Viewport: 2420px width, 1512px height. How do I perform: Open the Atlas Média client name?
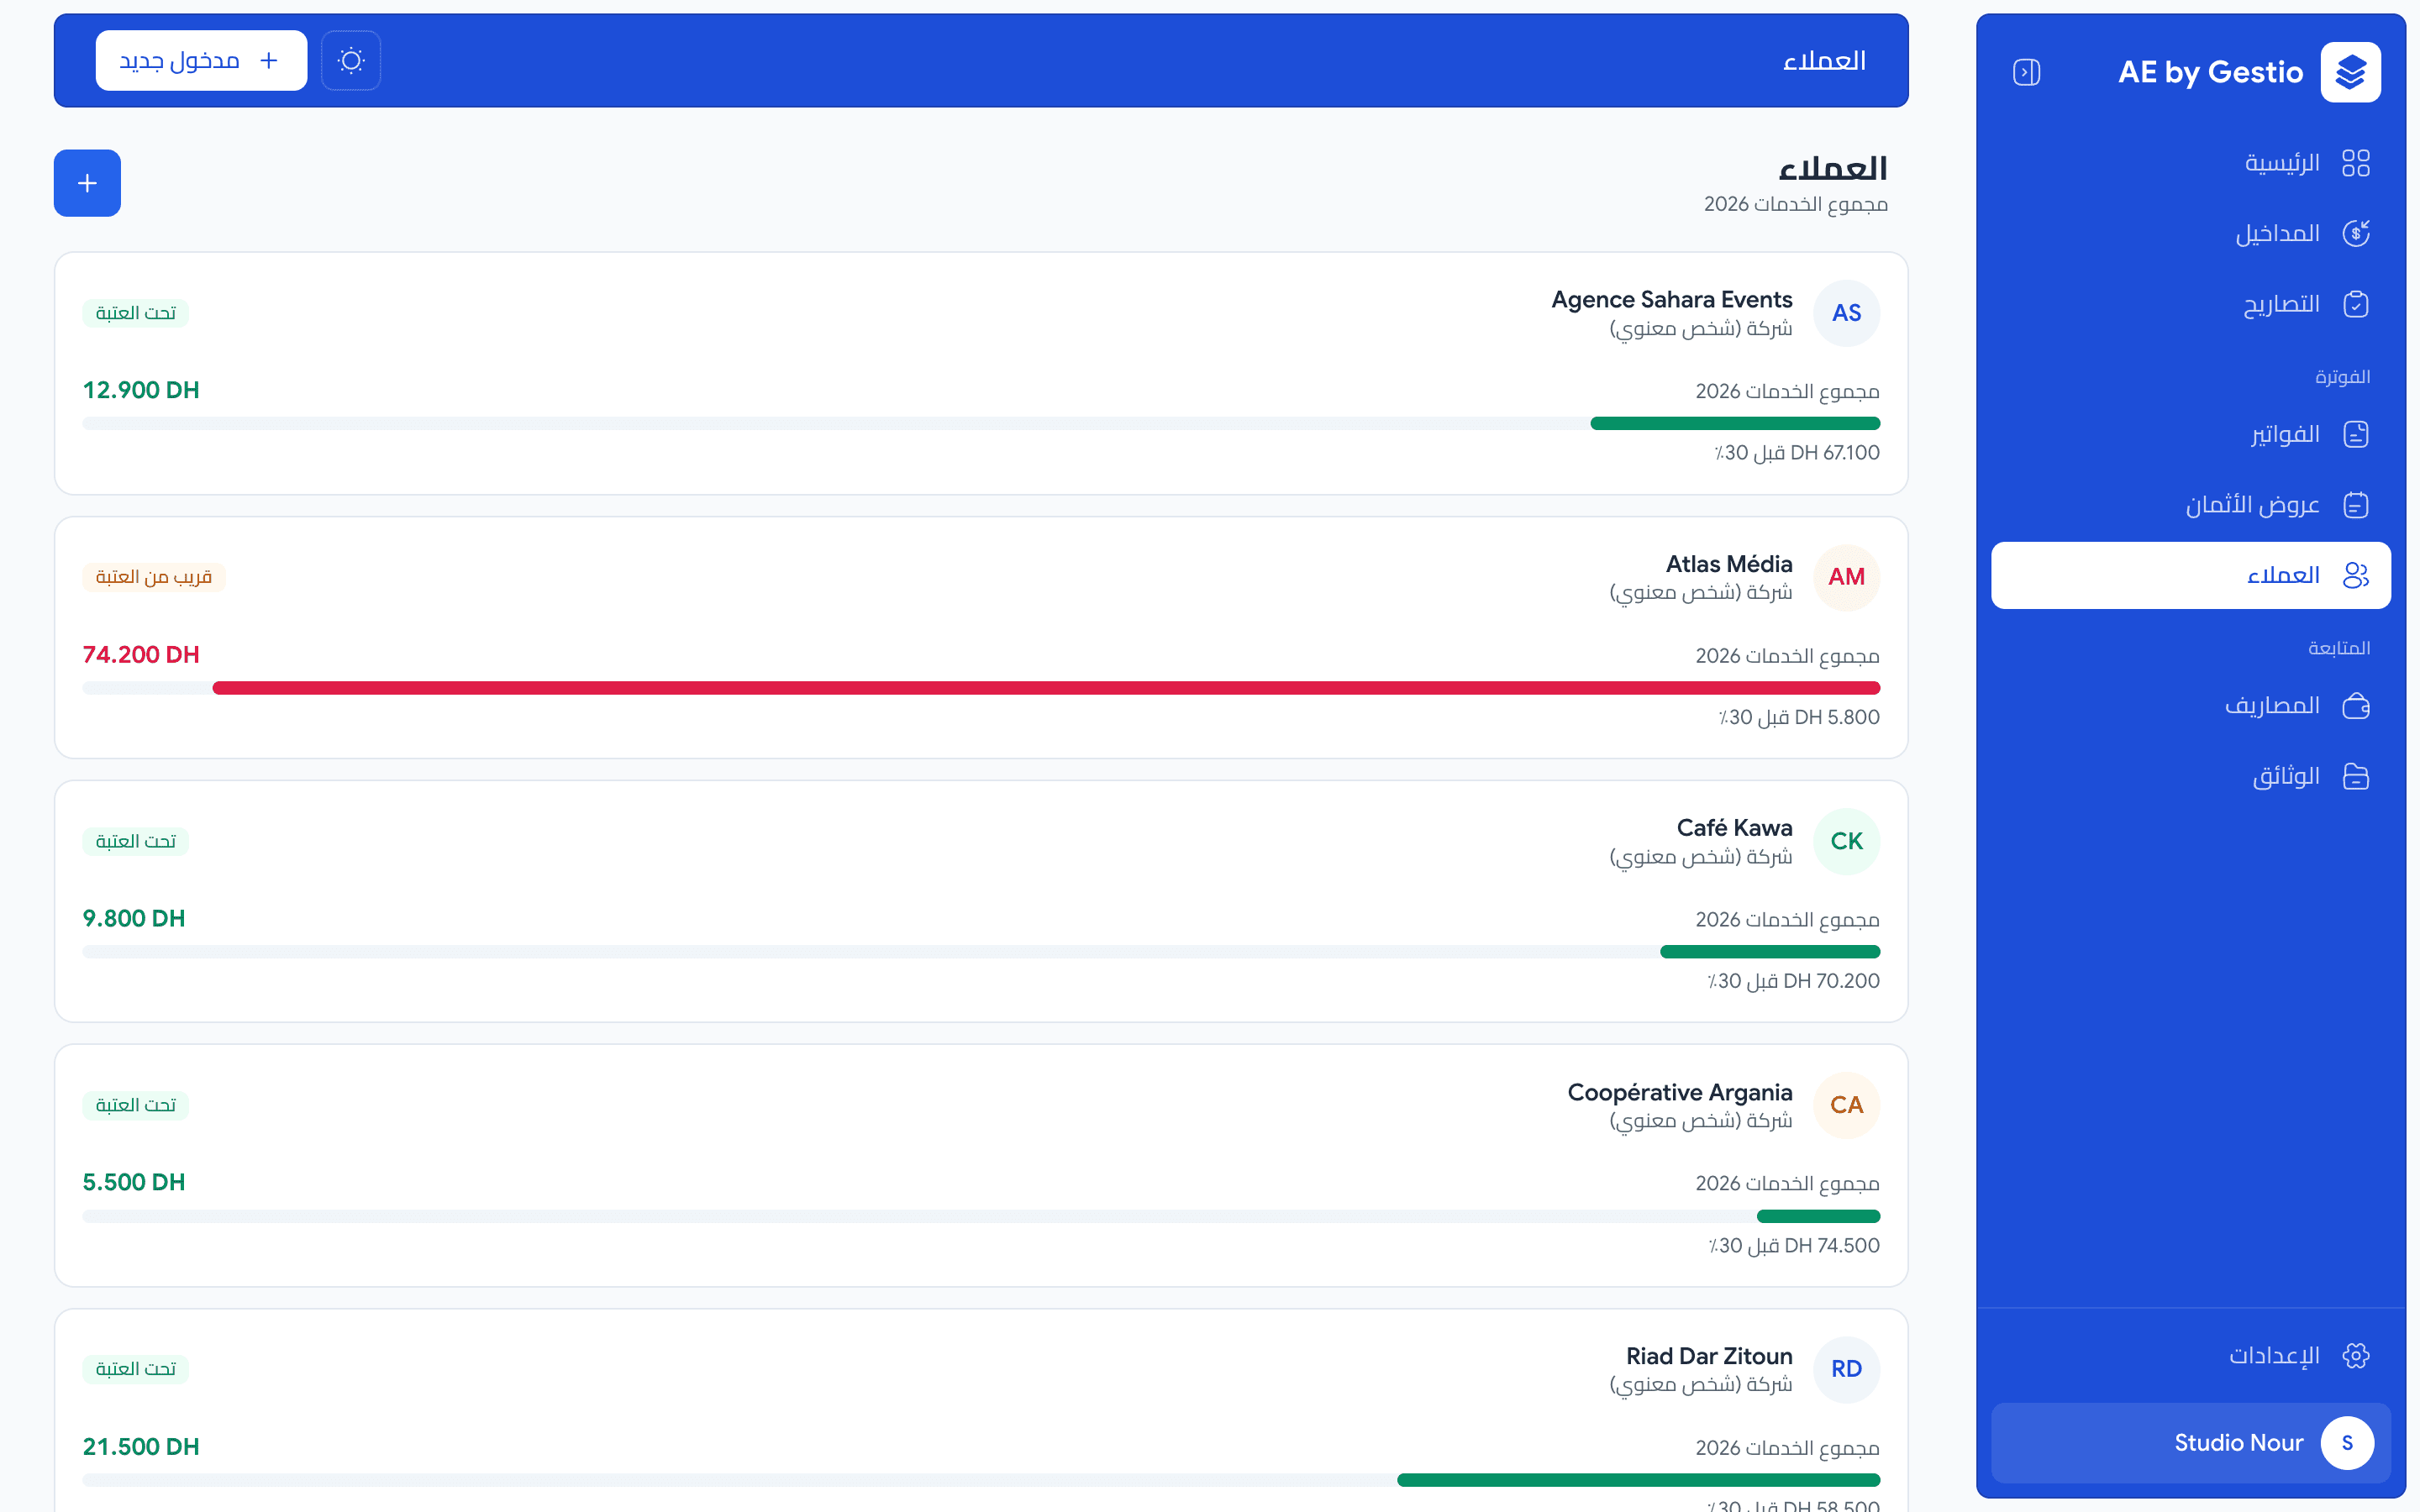click(1728, 564)
